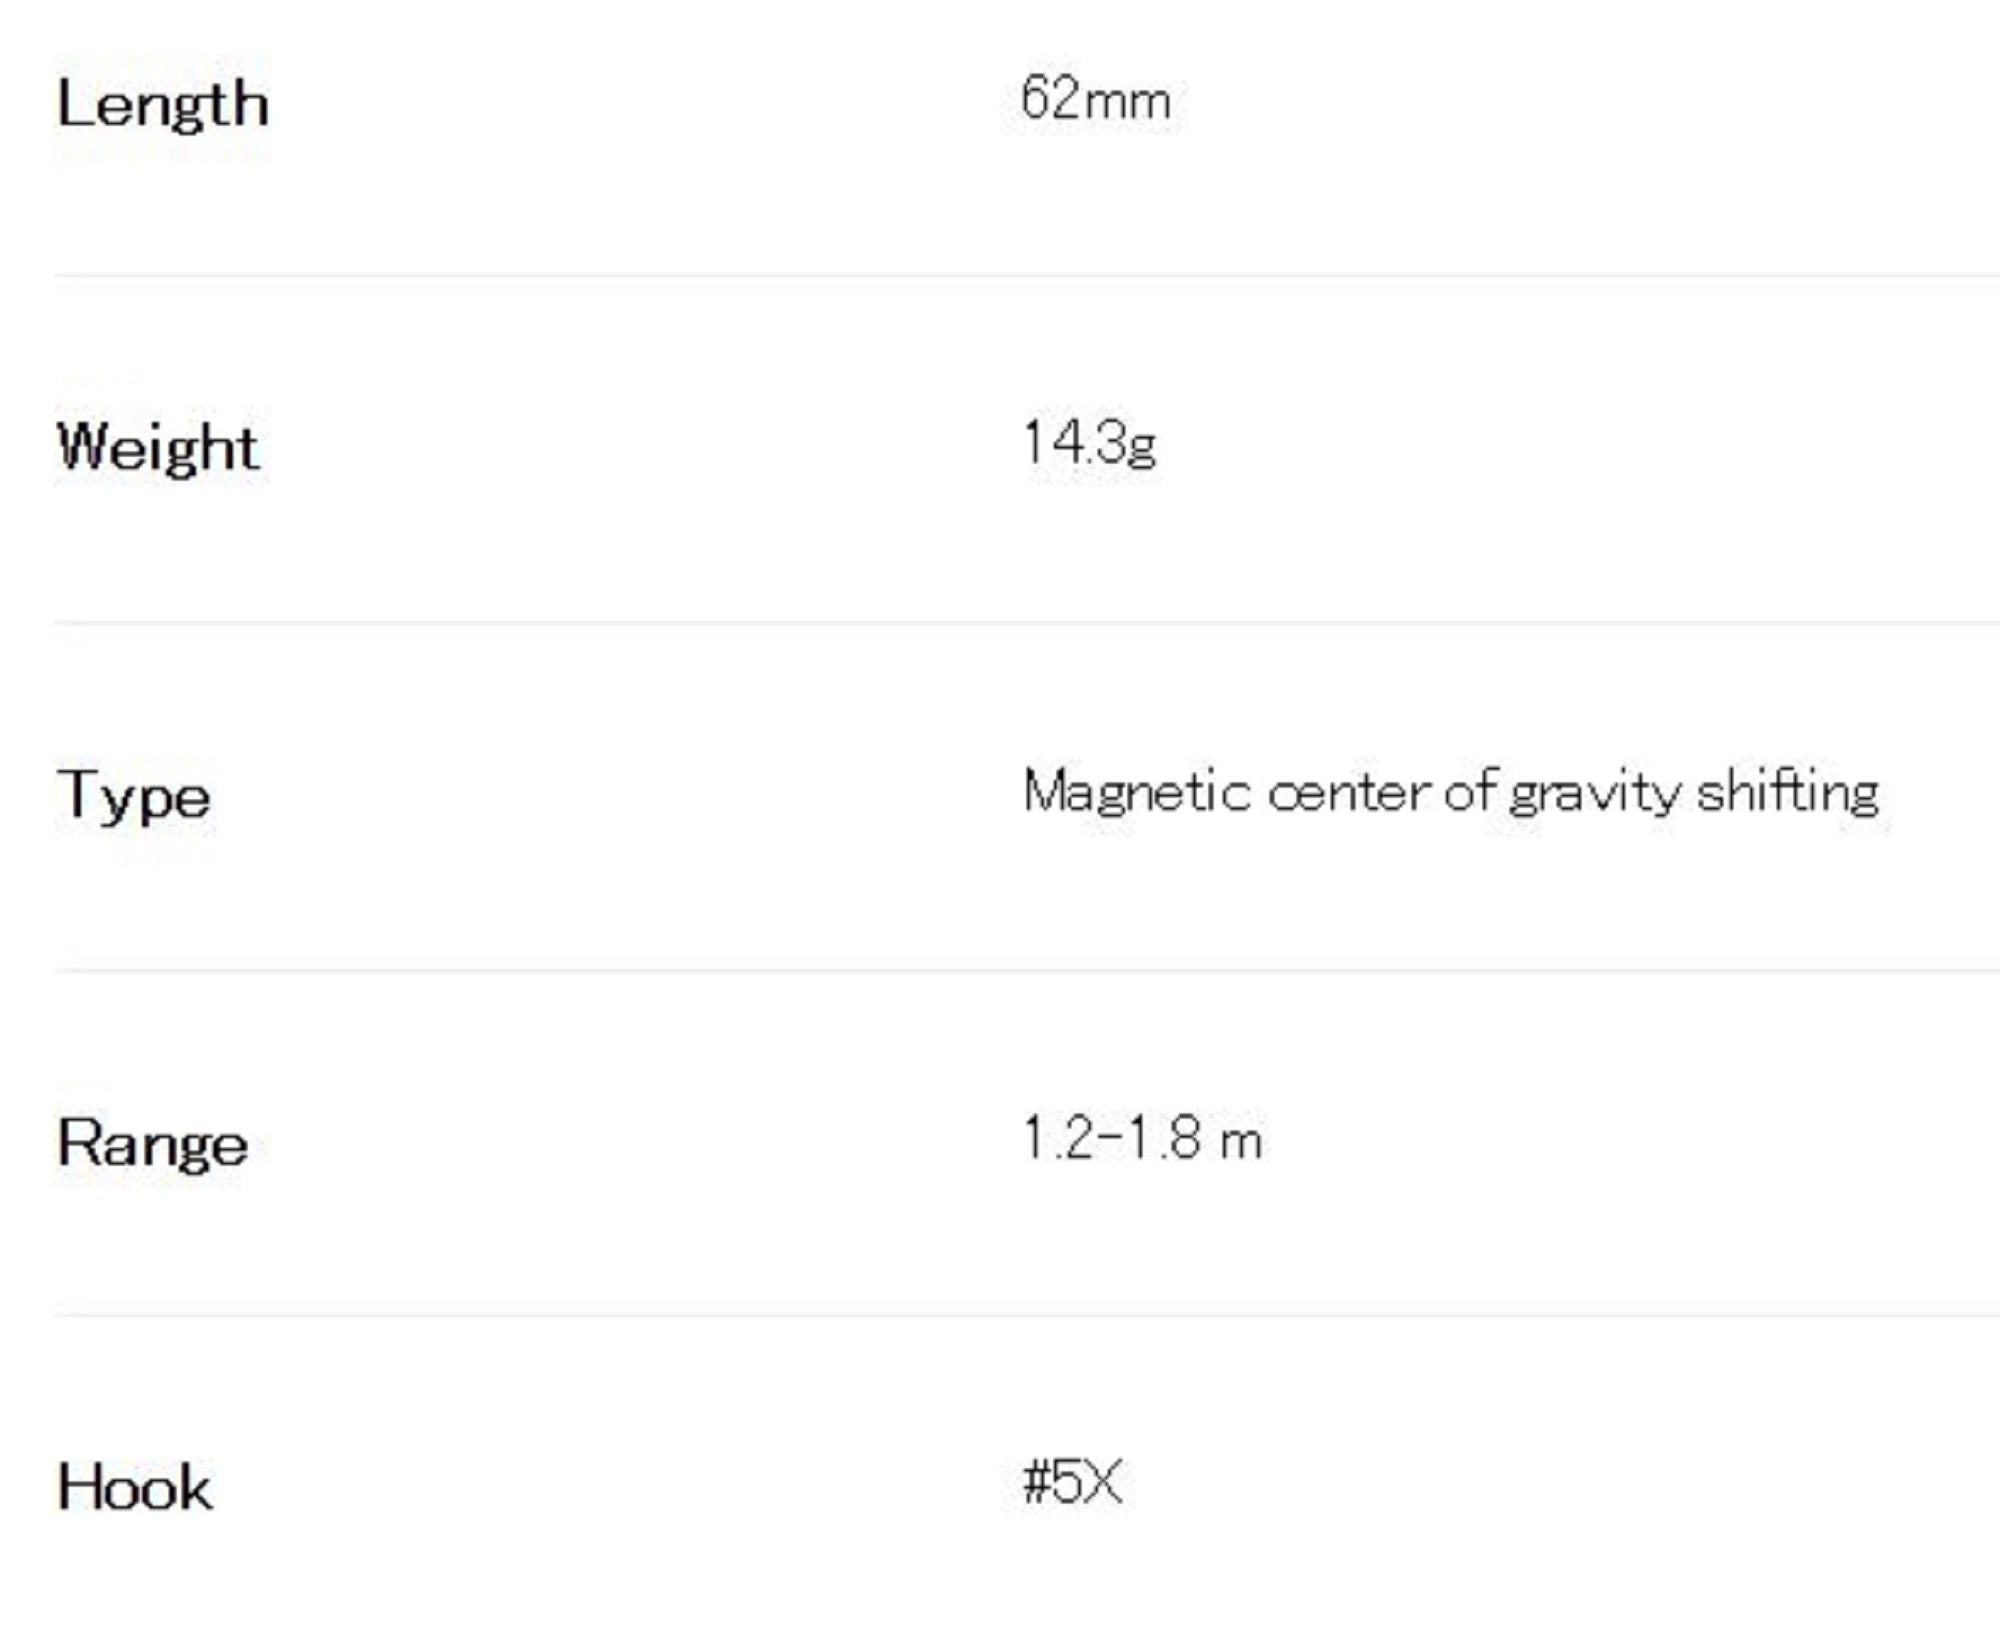Click the divider line below Type row
This screenshot has height=1631, width=2000.
pos(1000,969)
